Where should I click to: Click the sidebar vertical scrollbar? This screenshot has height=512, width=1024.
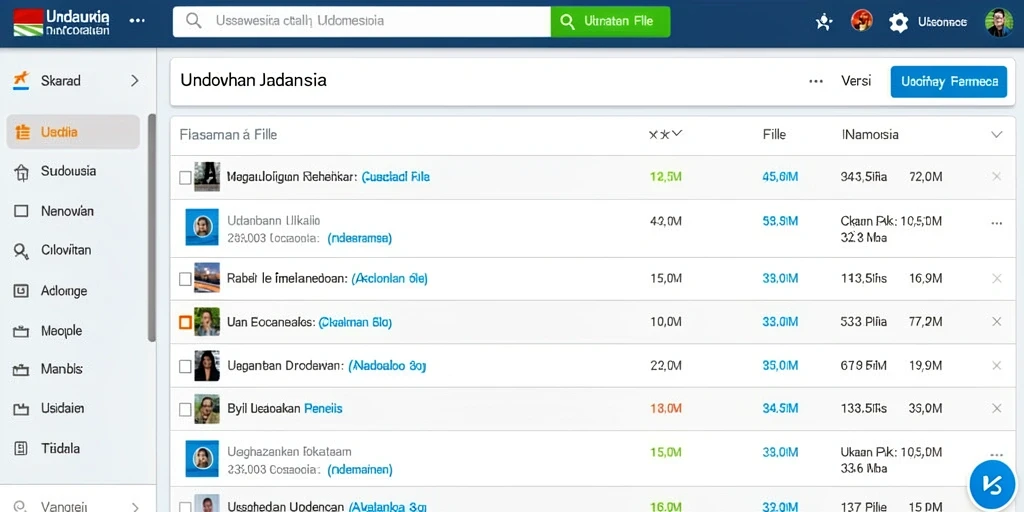click(152, 228)
